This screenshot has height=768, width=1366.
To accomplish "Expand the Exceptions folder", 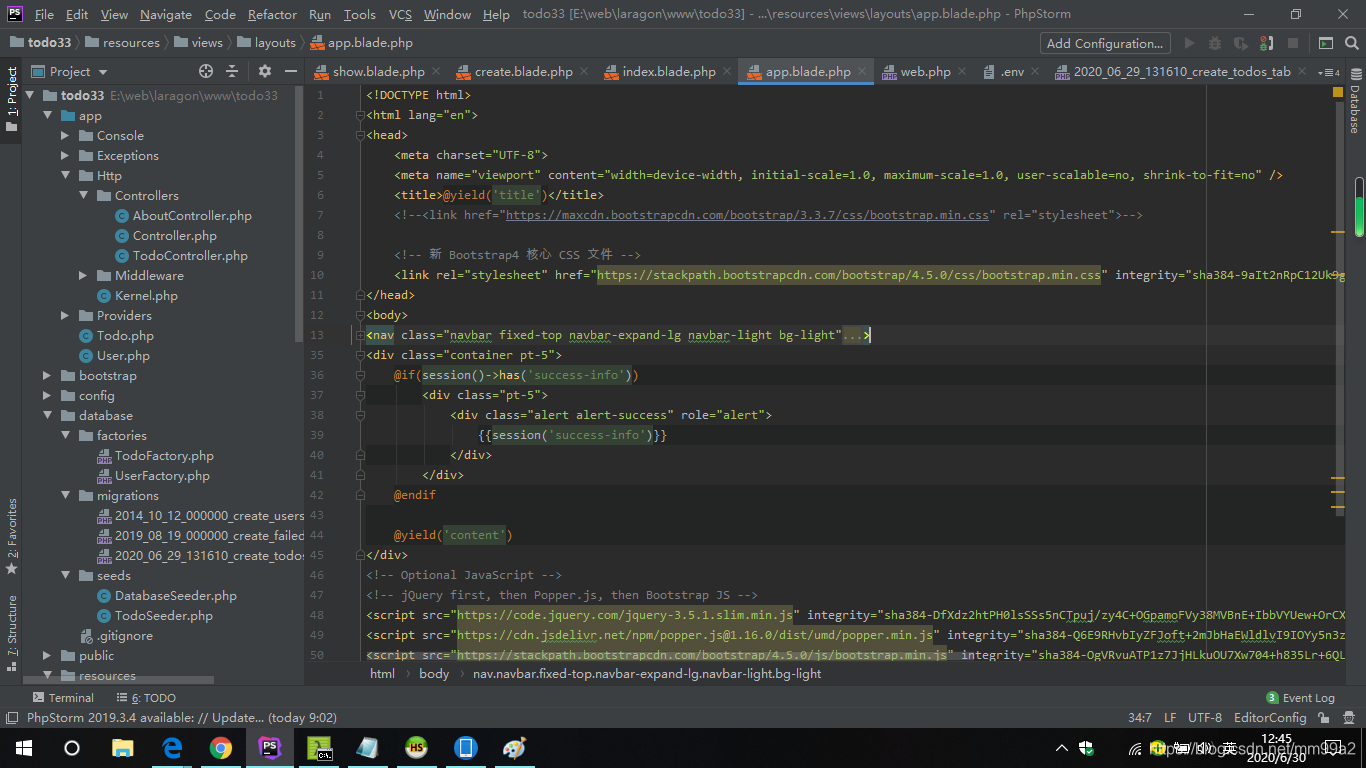I will click(x=65, y=156).
